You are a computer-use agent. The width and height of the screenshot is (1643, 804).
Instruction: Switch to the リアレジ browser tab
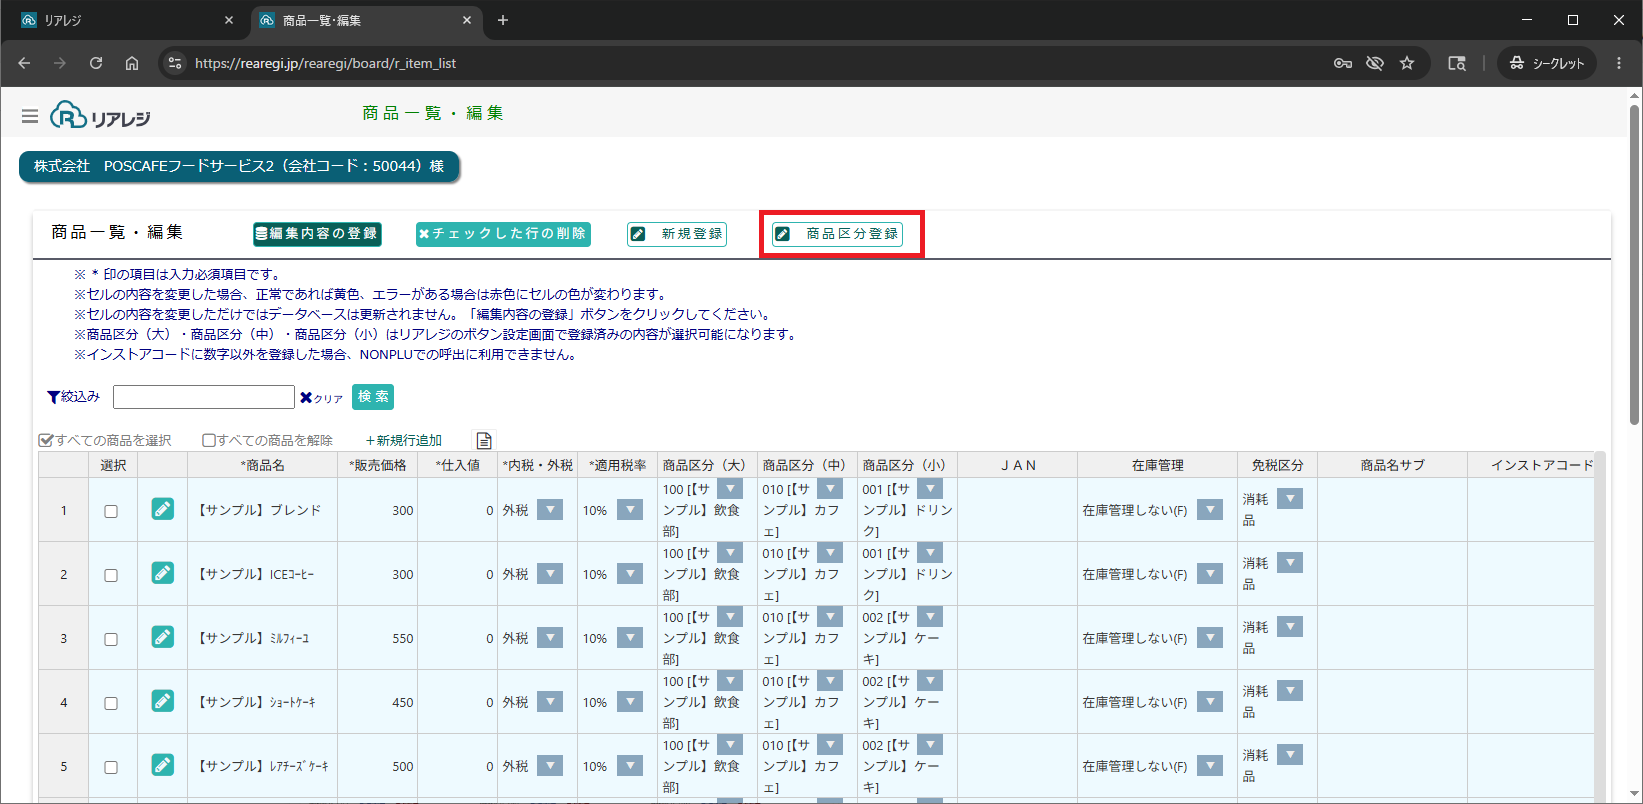(x=127, y=20)
